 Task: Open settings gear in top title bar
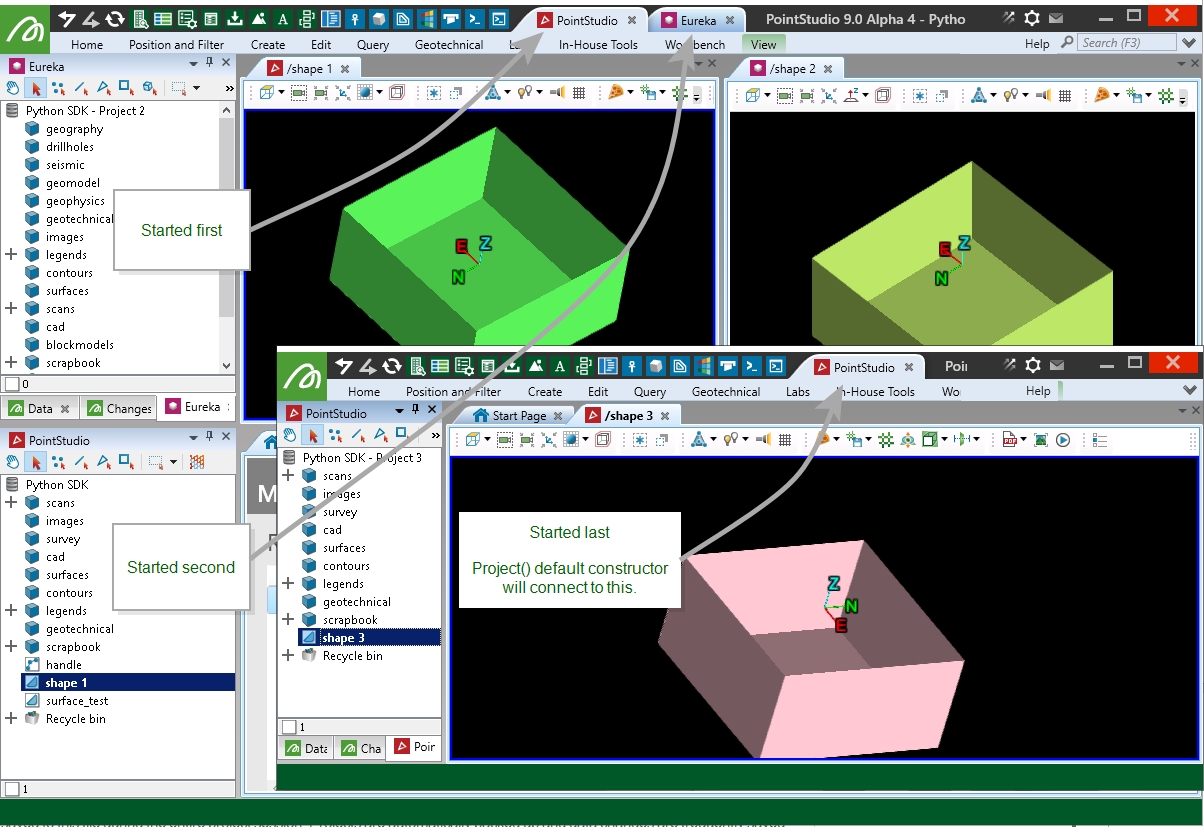[1032, 18]
